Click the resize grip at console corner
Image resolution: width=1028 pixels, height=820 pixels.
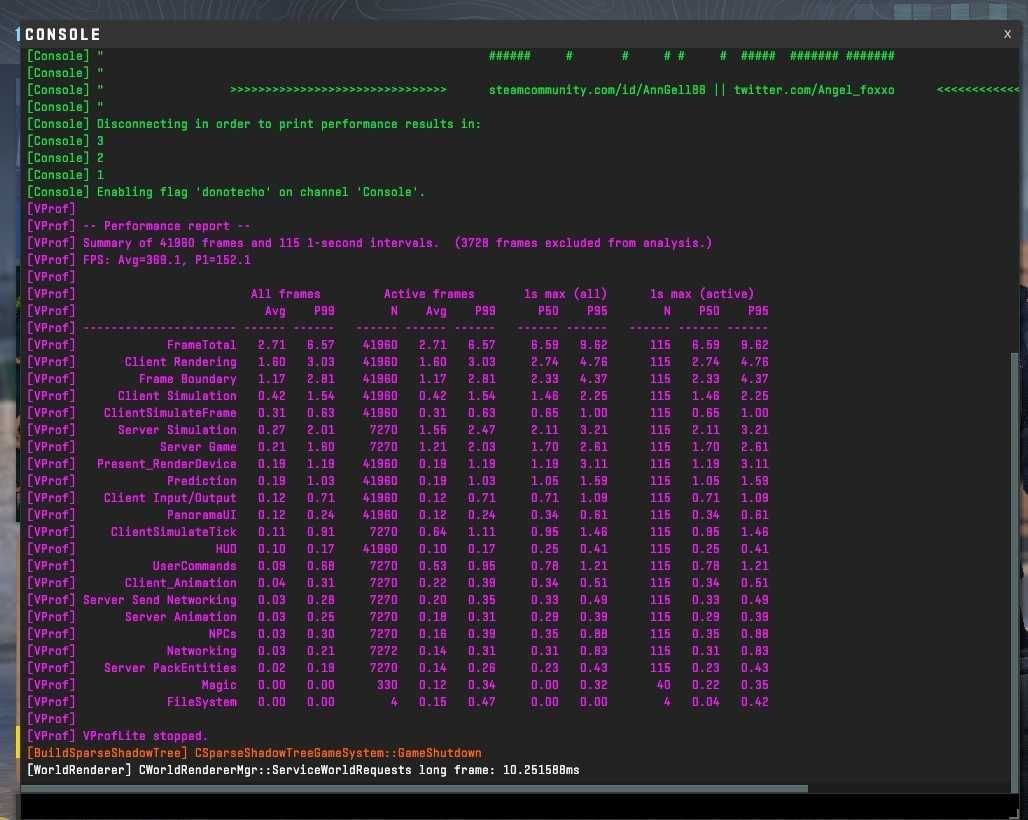point(1015,813)
